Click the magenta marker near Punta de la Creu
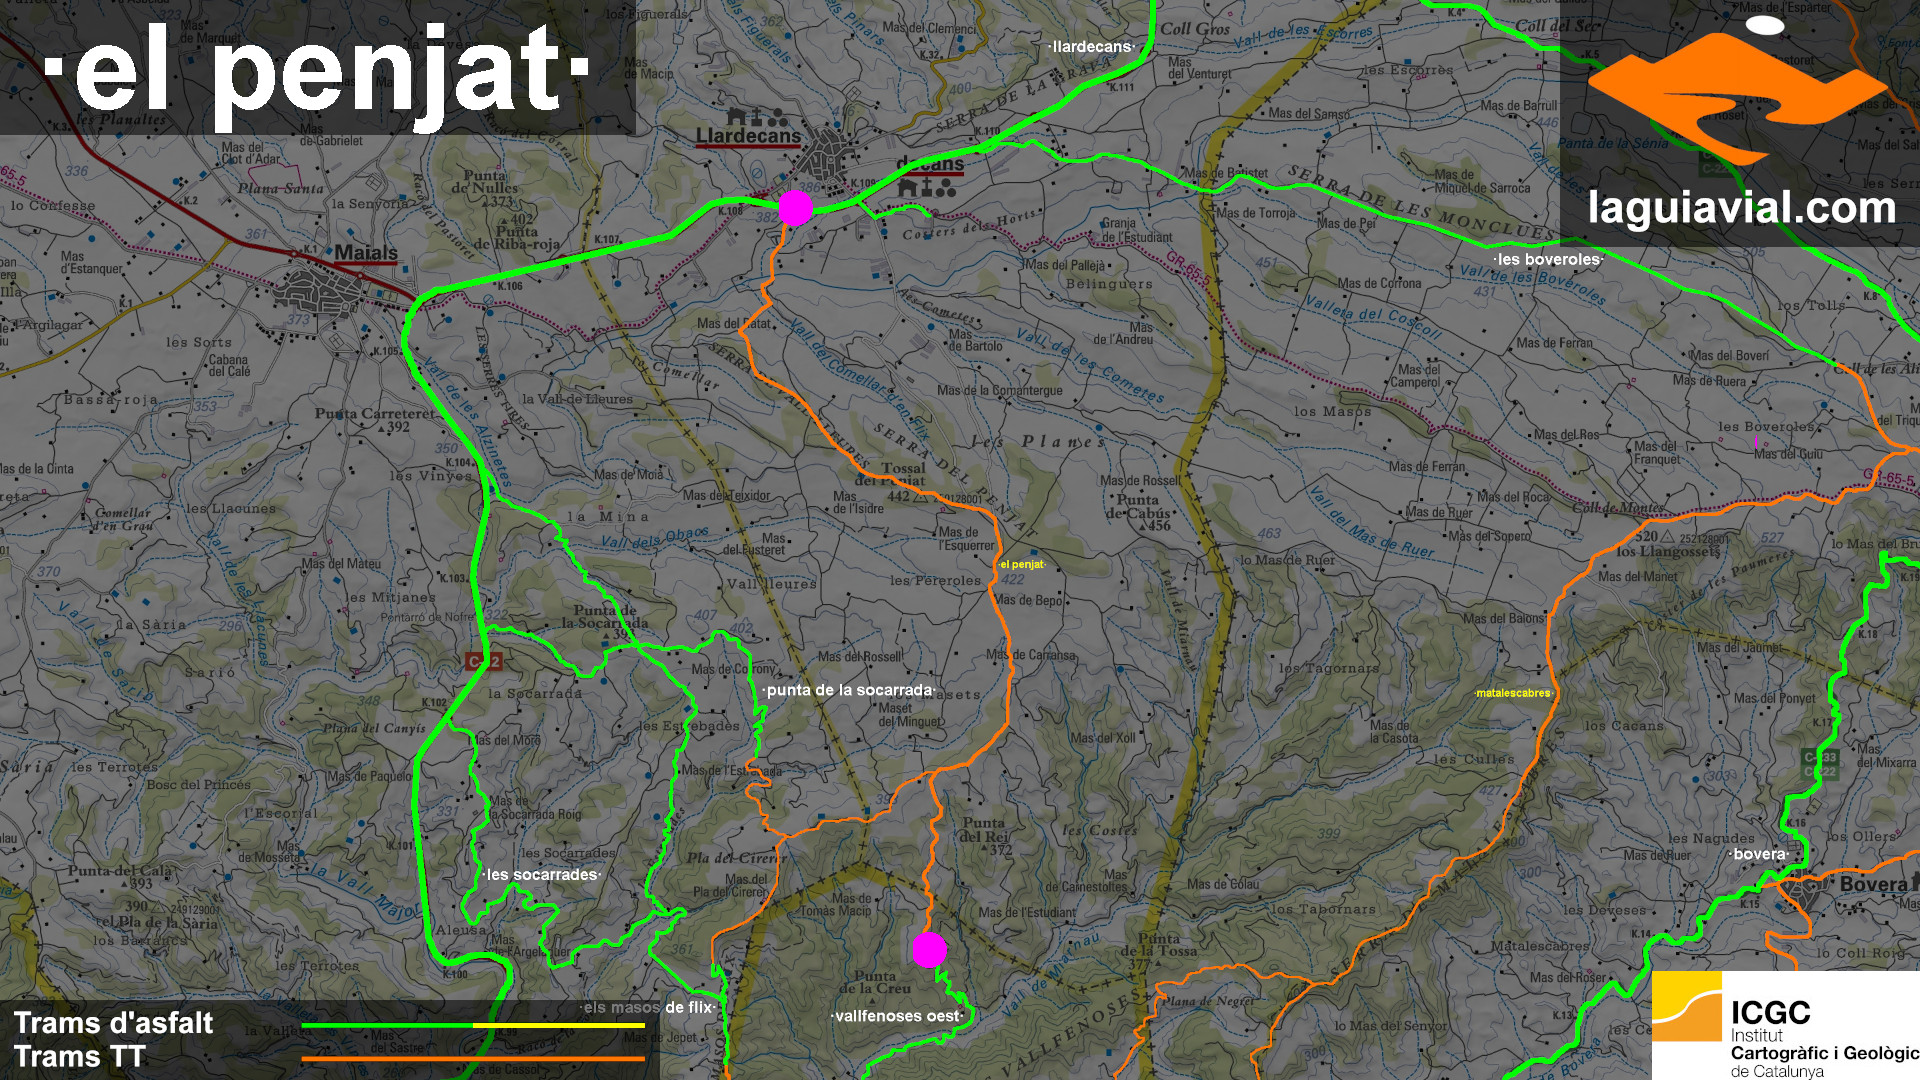 929,949
